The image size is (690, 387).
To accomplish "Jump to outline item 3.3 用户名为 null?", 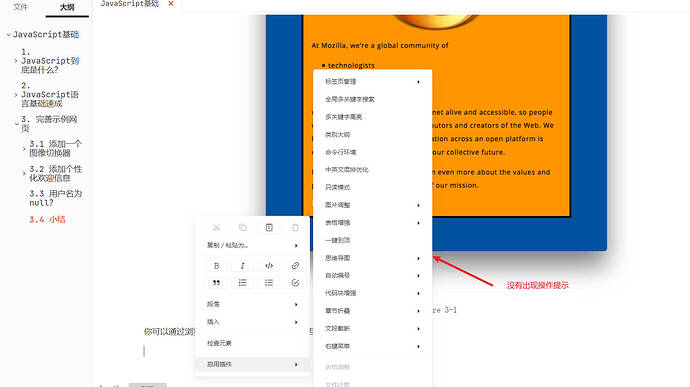I will click(55, 198).
